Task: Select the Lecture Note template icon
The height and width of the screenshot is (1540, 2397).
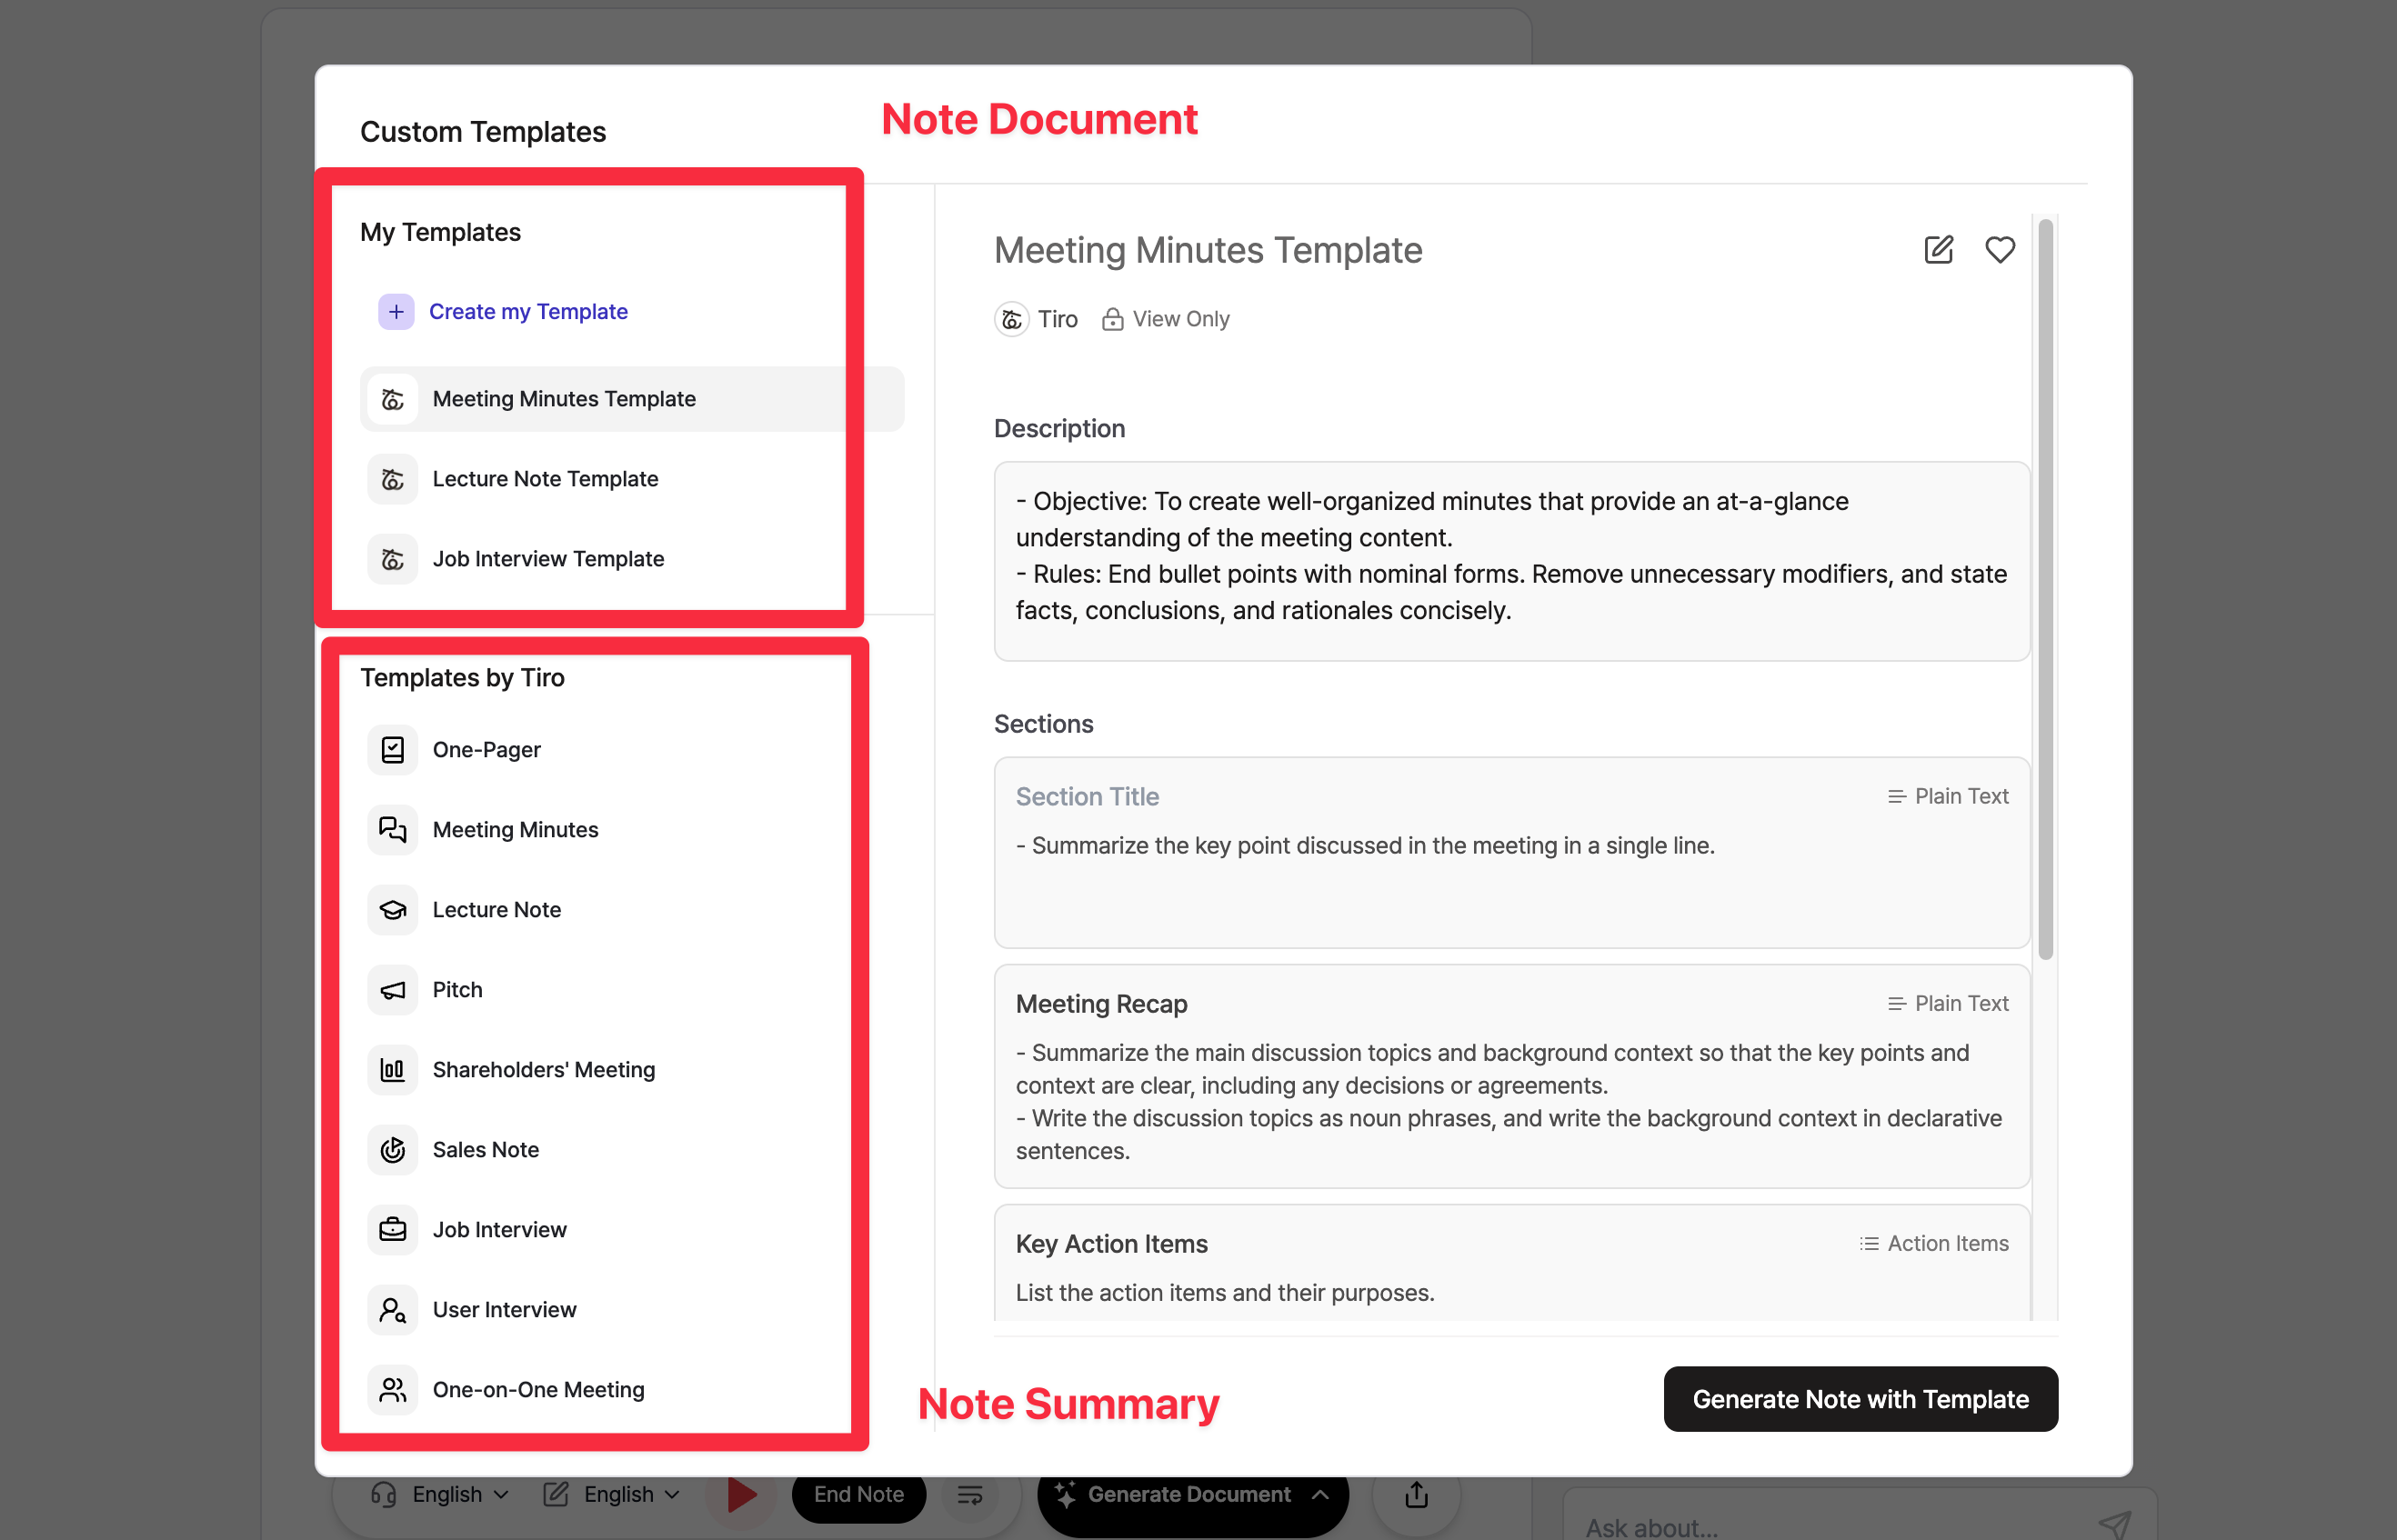Action: [392, 910]
